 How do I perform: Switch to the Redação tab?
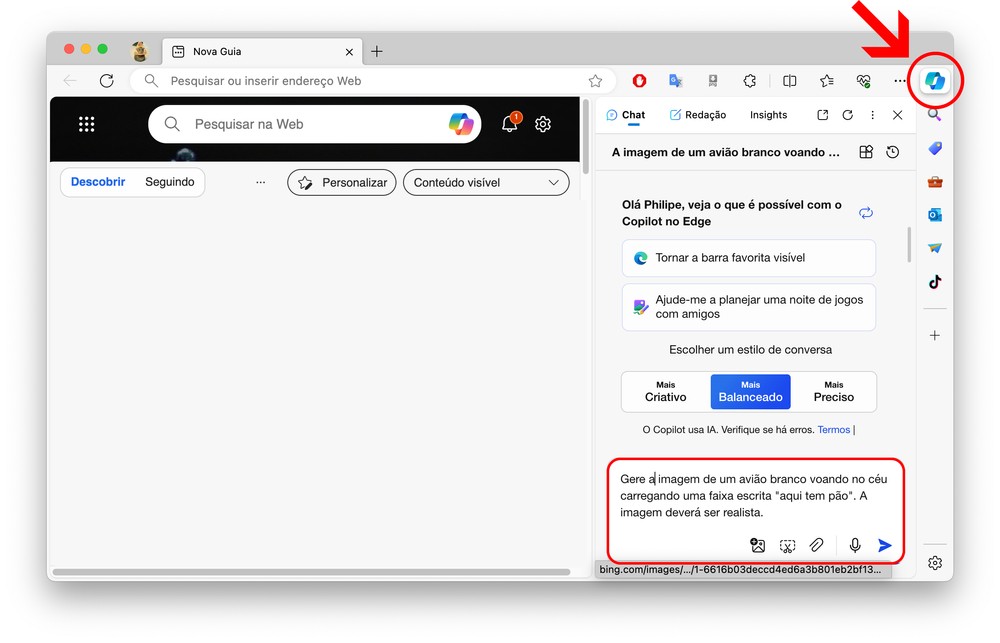tap(698, 115)
